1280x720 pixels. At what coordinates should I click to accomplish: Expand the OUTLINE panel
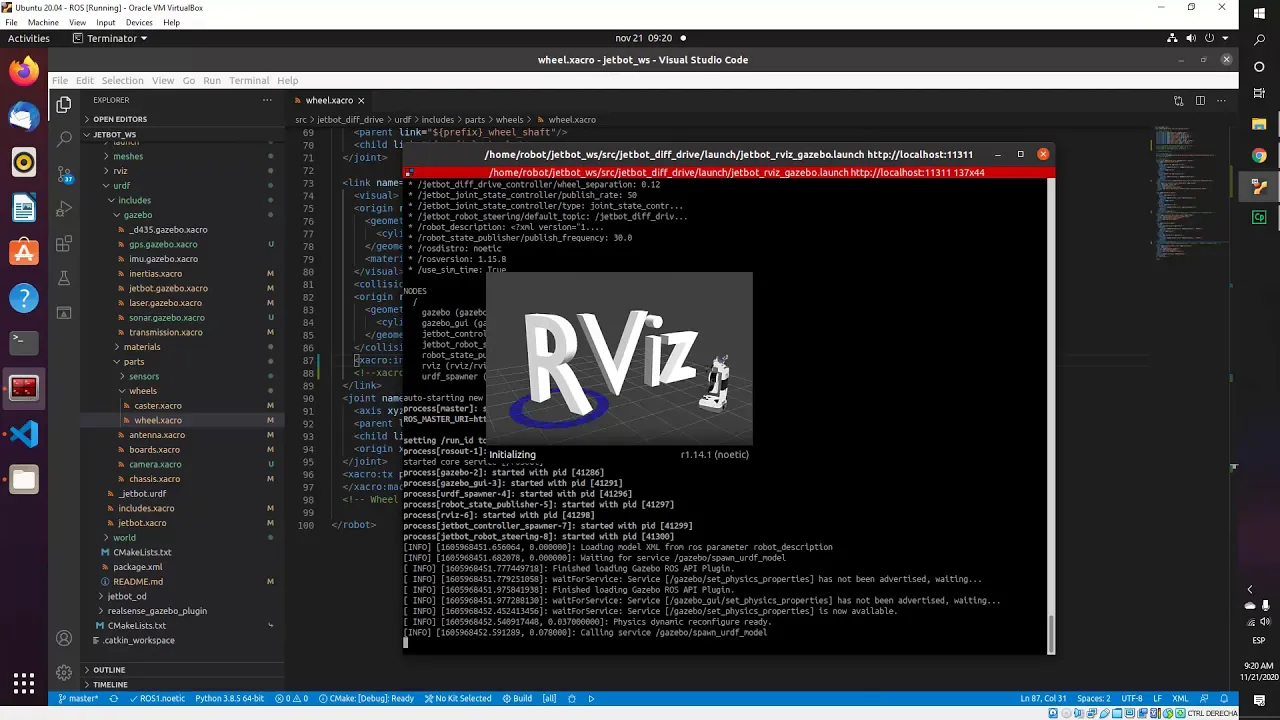point(109,670)
